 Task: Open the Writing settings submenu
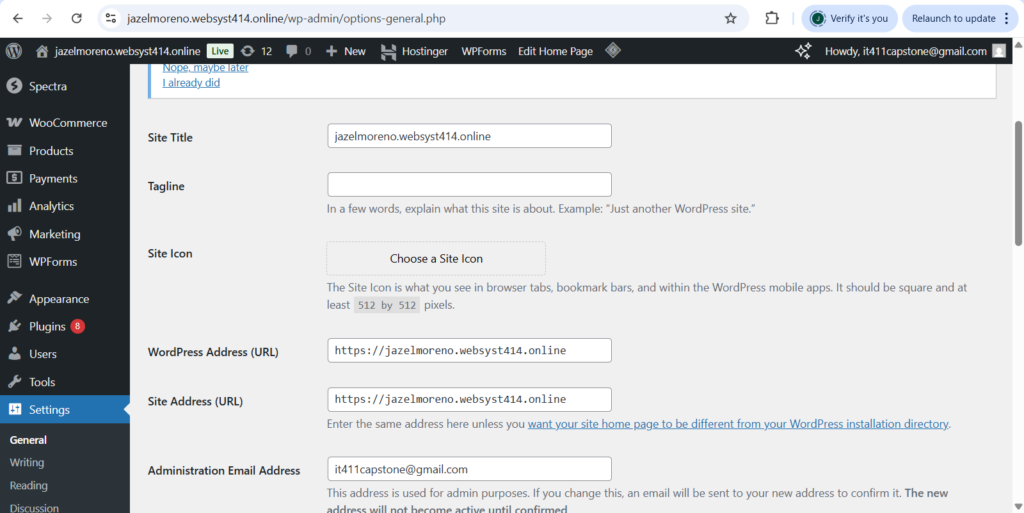coord(27,463)
